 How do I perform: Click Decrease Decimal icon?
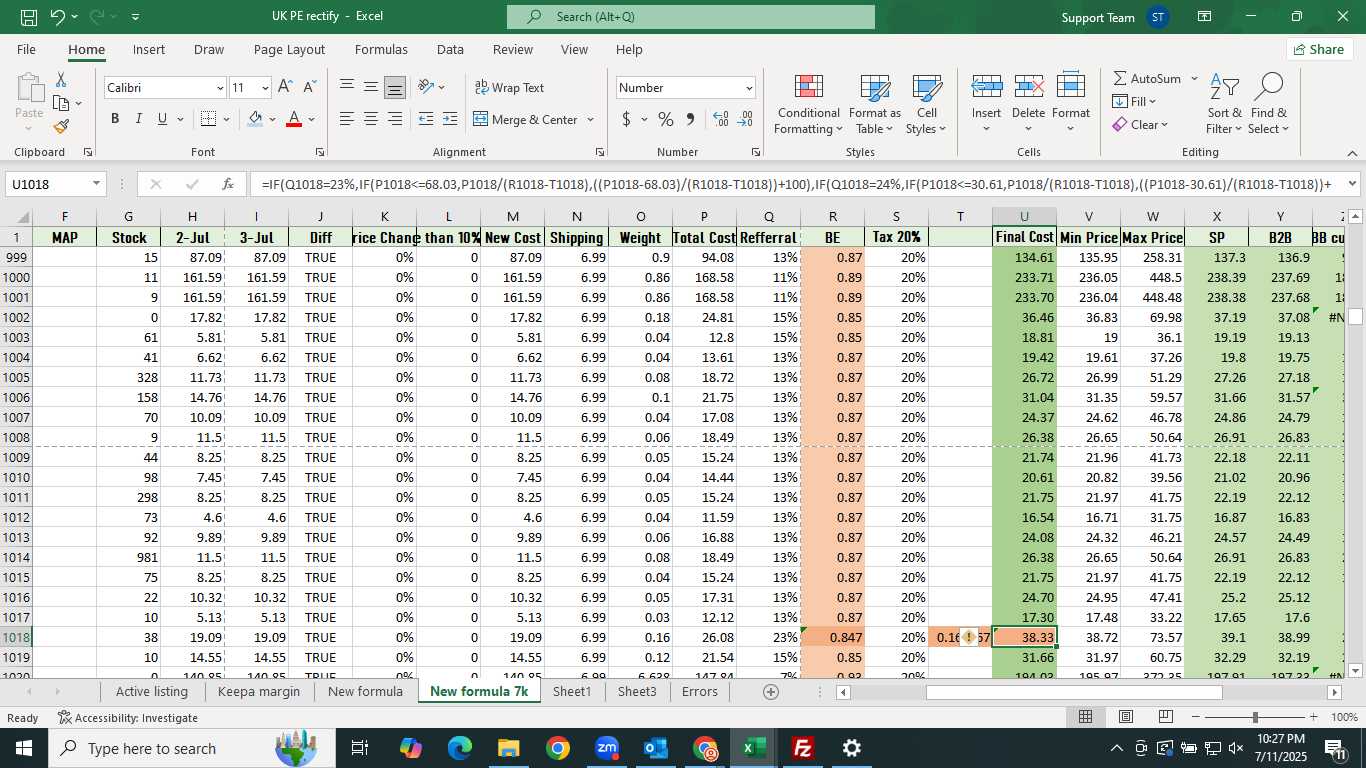(x=745, y=119)
